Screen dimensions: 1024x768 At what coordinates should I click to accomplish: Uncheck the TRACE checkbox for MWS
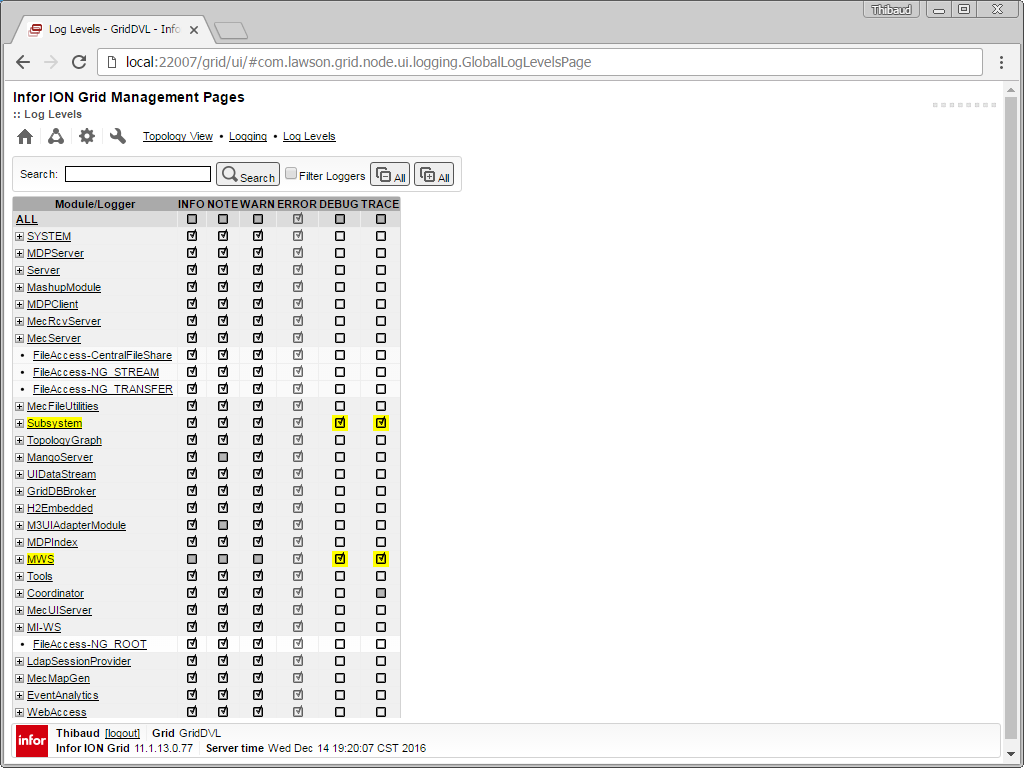click(x=381, y=559)
